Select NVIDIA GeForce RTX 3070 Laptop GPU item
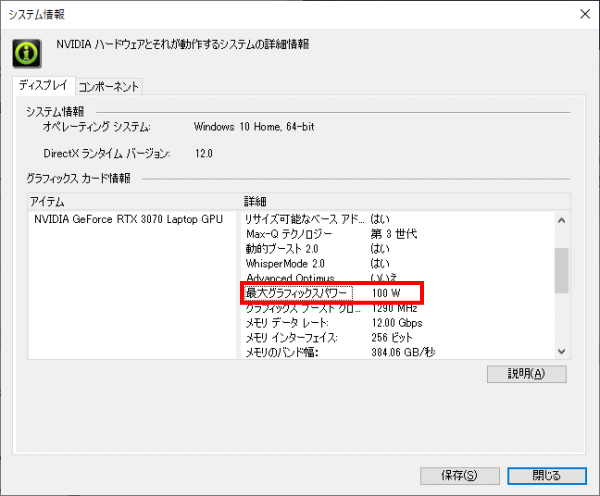 [x=129, y=219]
